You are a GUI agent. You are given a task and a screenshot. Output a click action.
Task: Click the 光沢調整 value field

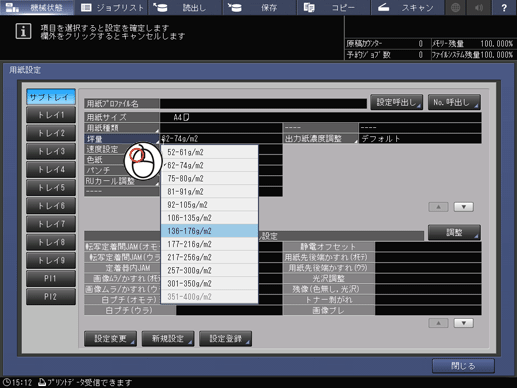tap(428, 278)
